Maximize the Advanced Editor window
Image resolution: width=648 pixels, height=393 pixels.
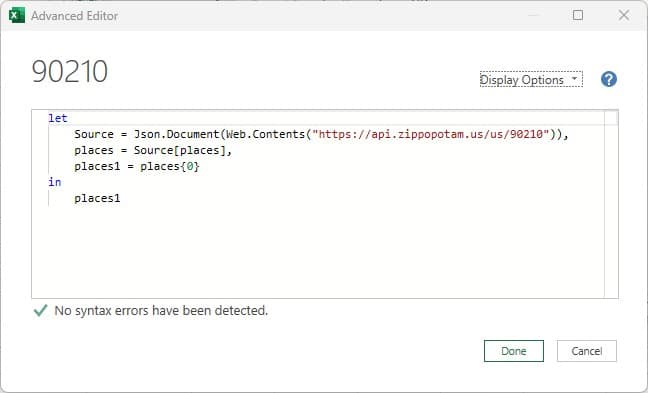point(578,15)
